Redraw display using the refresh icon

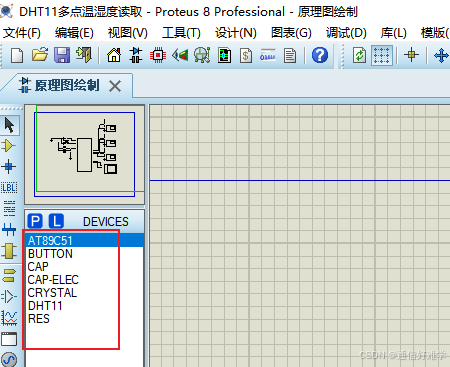[x=359, y=55]
